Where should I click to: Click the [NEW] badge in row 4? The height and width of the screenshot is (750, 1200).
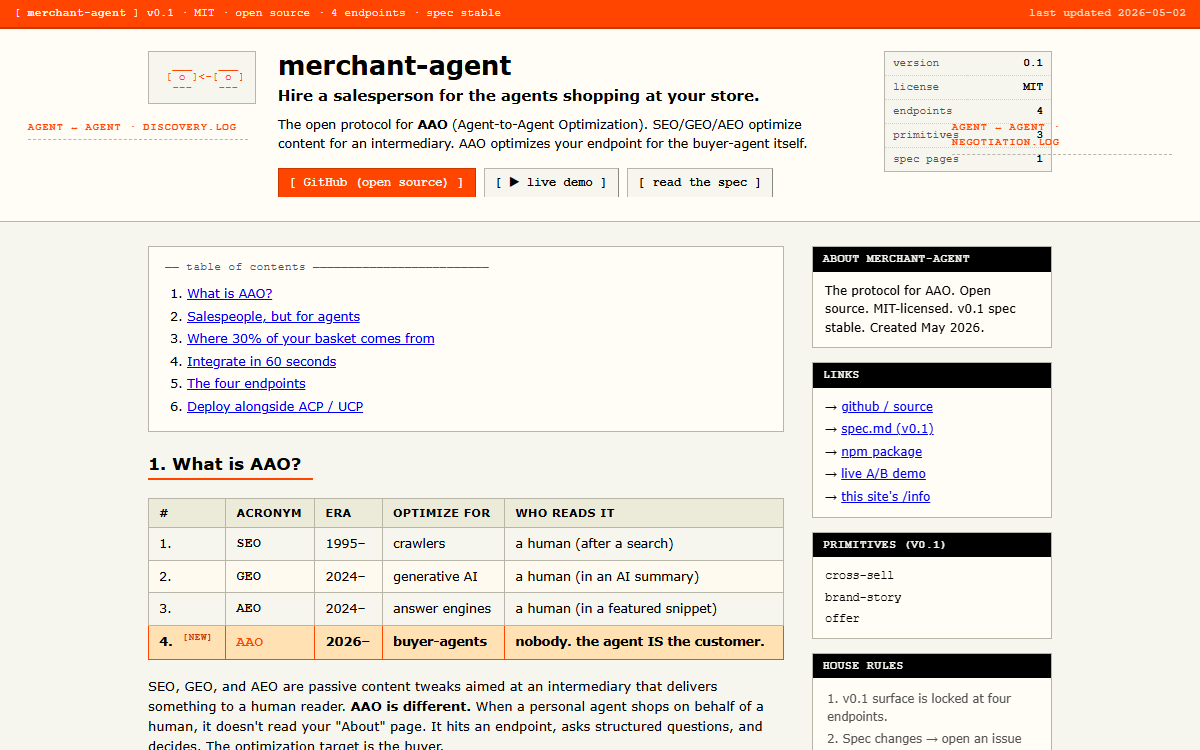(x=197, y=637)
